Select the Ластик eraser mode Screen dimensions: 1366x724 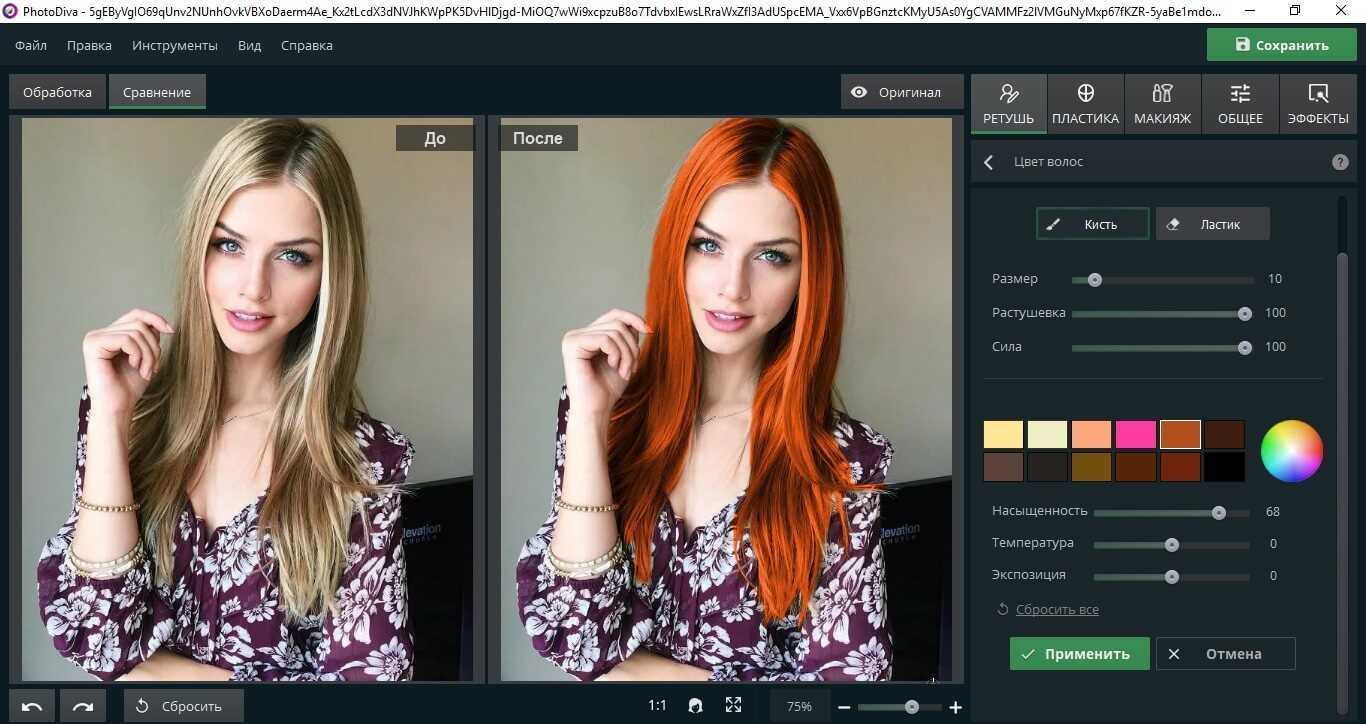[x=1212, y=224]
